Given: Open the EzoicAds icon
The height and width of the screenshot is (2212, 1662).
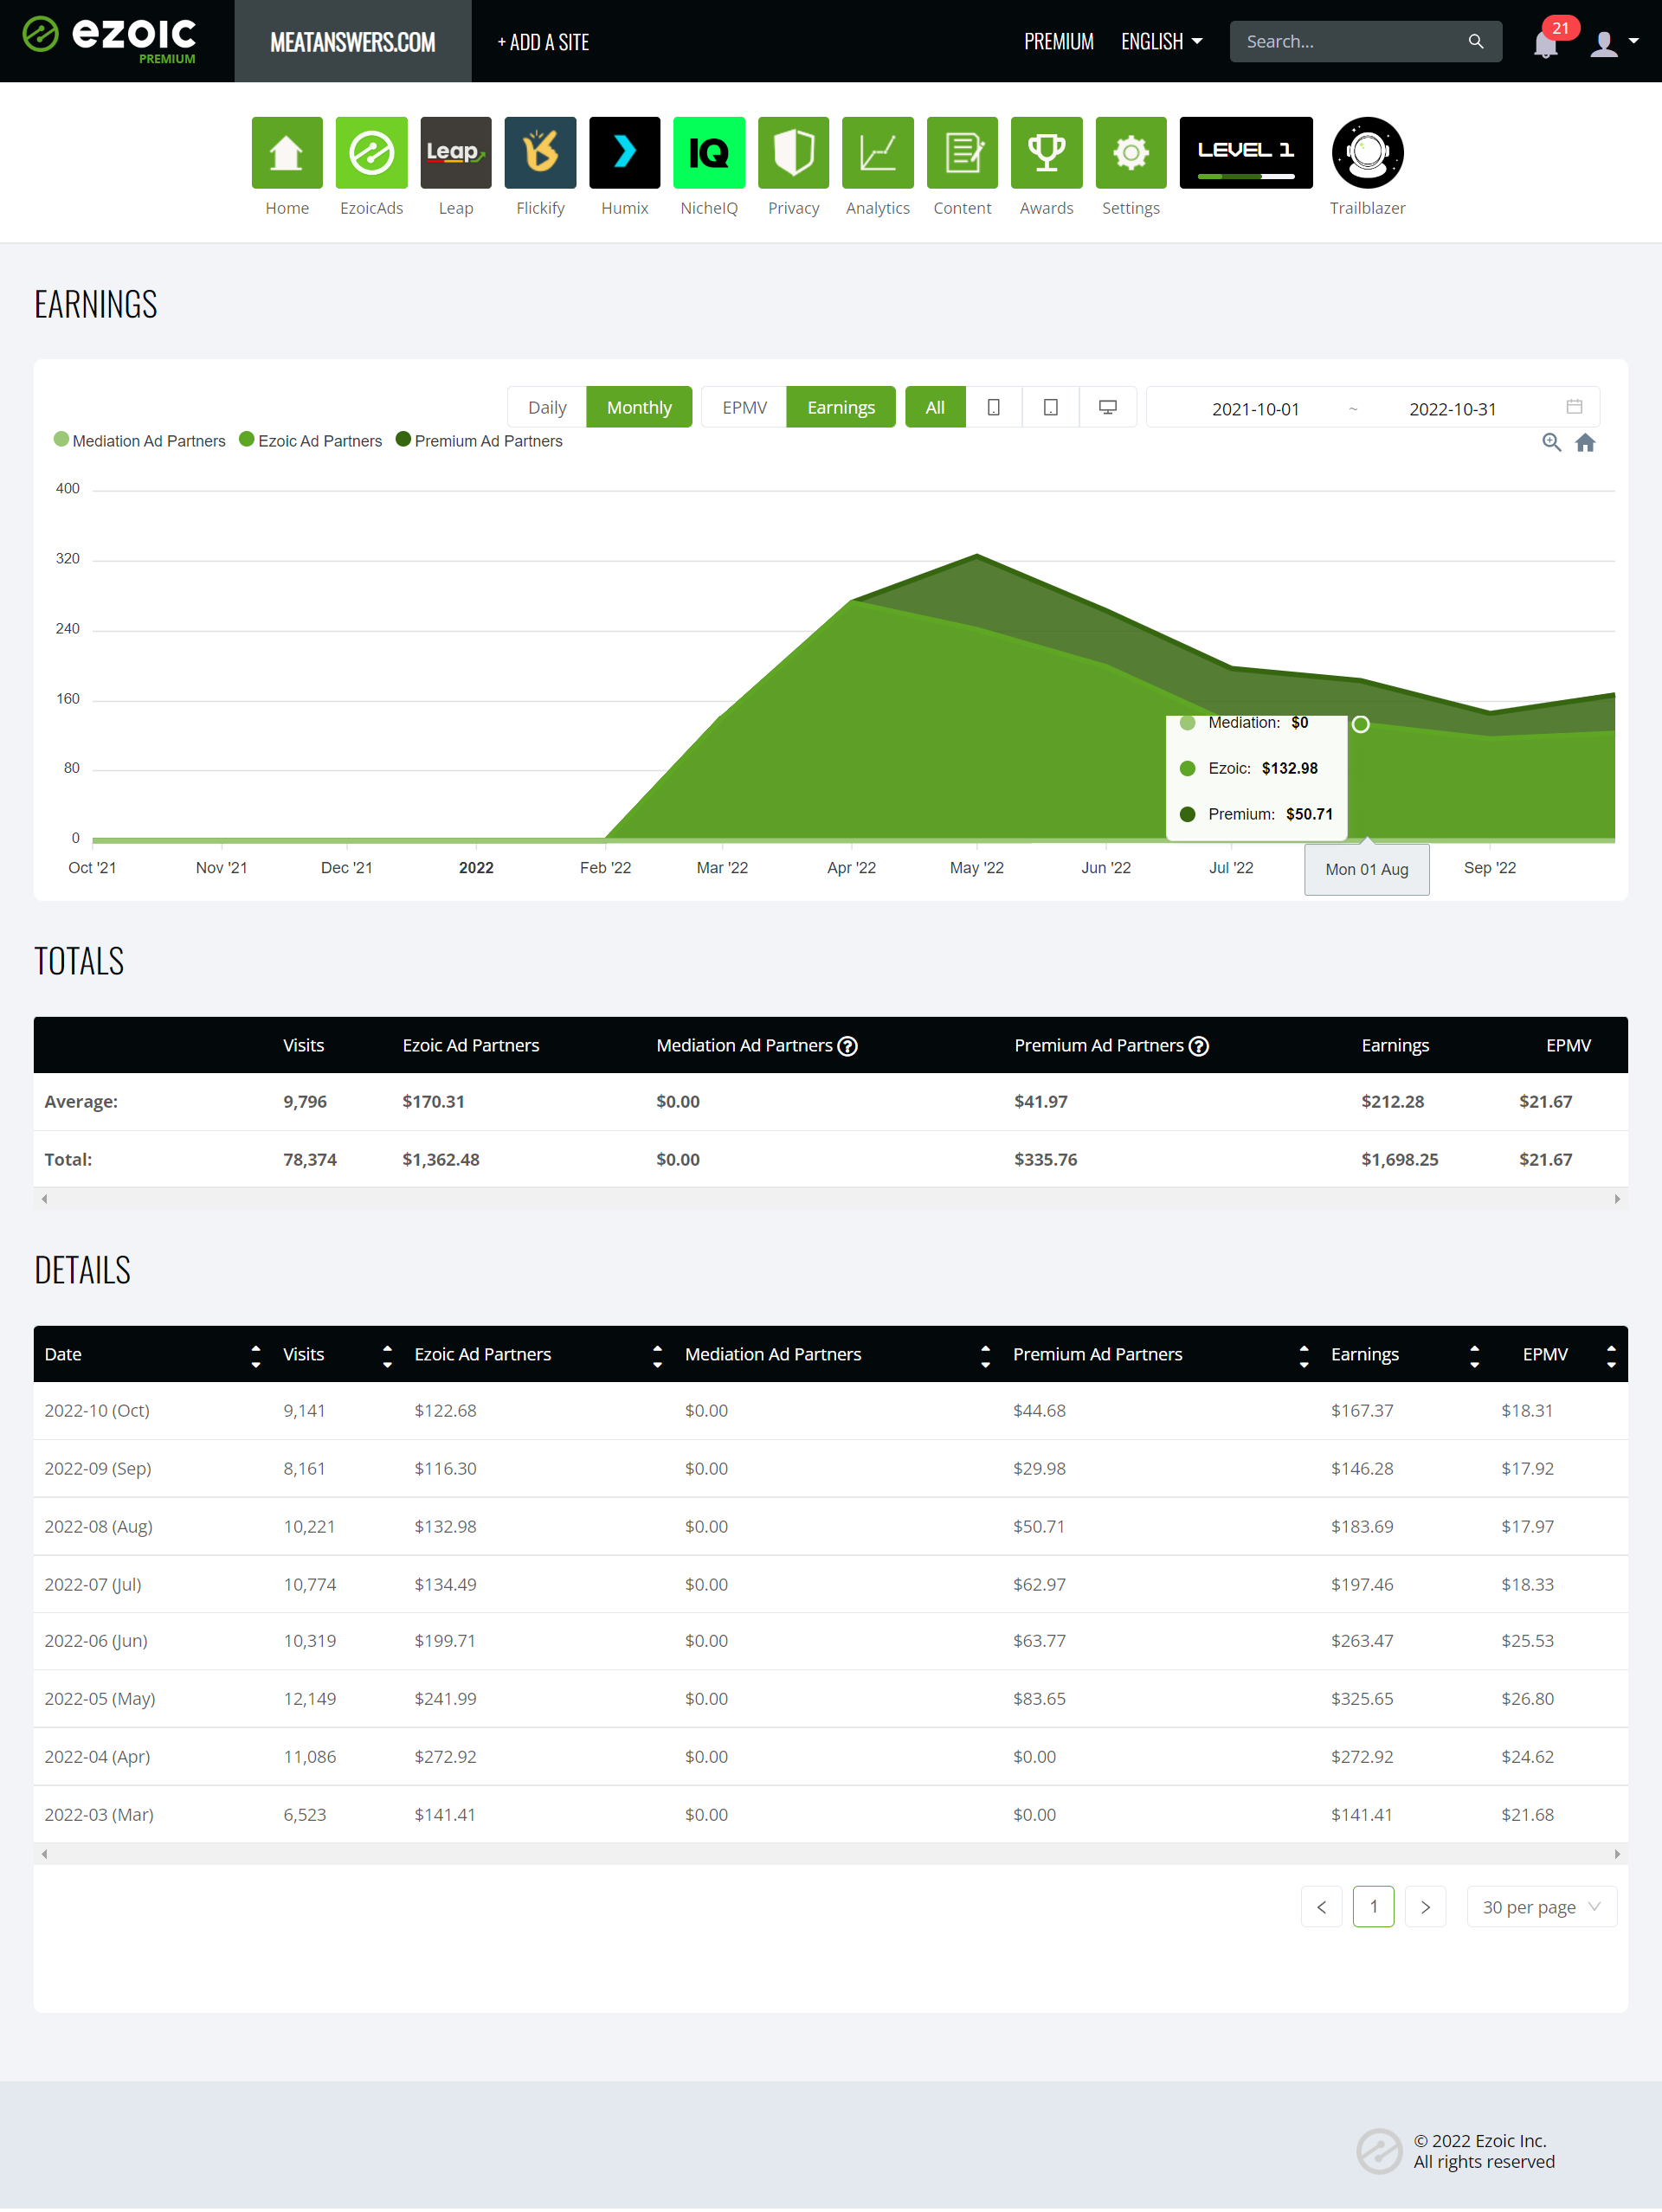Looking at the screenshot, I should (x=371, y=153).
